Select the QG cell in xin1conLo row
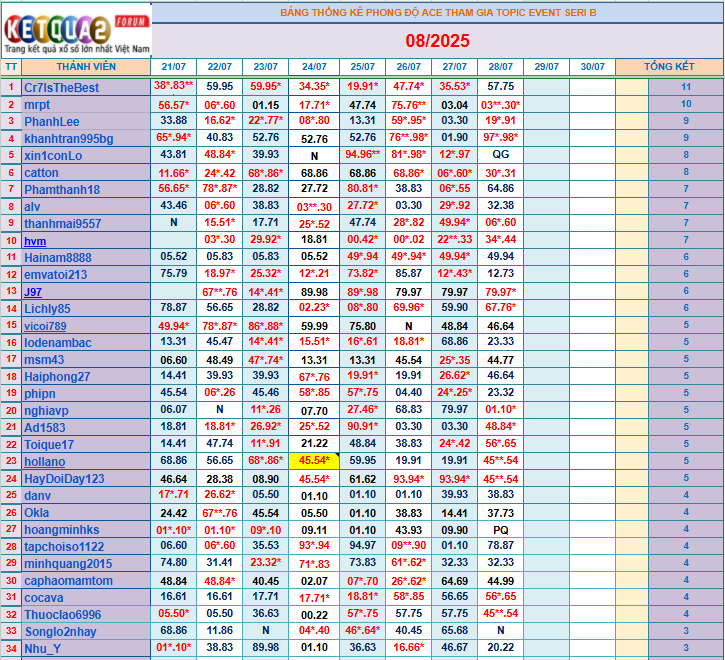Screen dimensions: 725x660 tap(500, 155)
